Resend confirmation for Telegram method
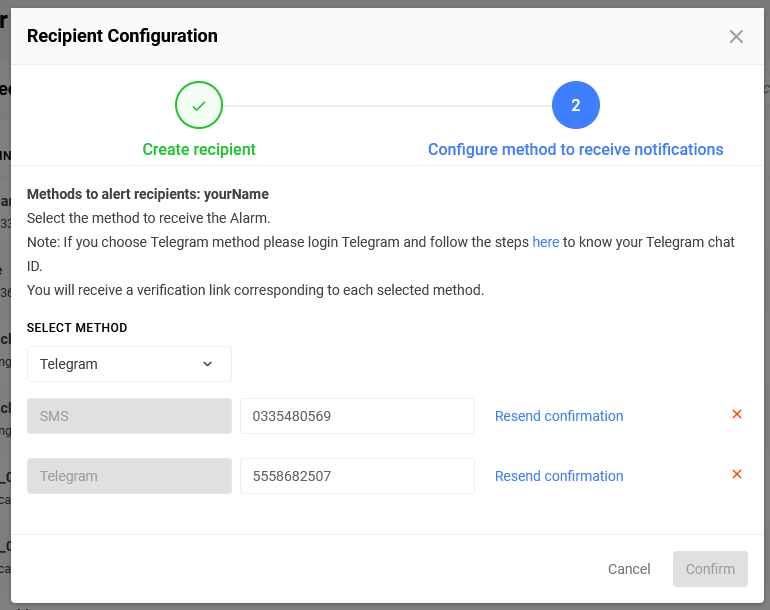This screenshot has width=770, height=610. 559,476
